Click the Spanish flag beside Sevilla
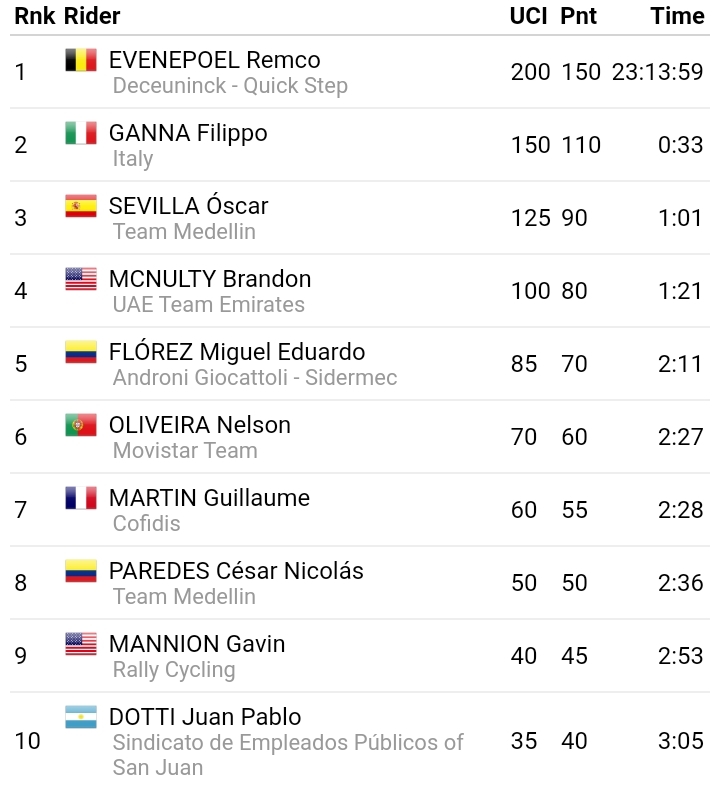This screenshot has height=789, width=720. [81, 206]
